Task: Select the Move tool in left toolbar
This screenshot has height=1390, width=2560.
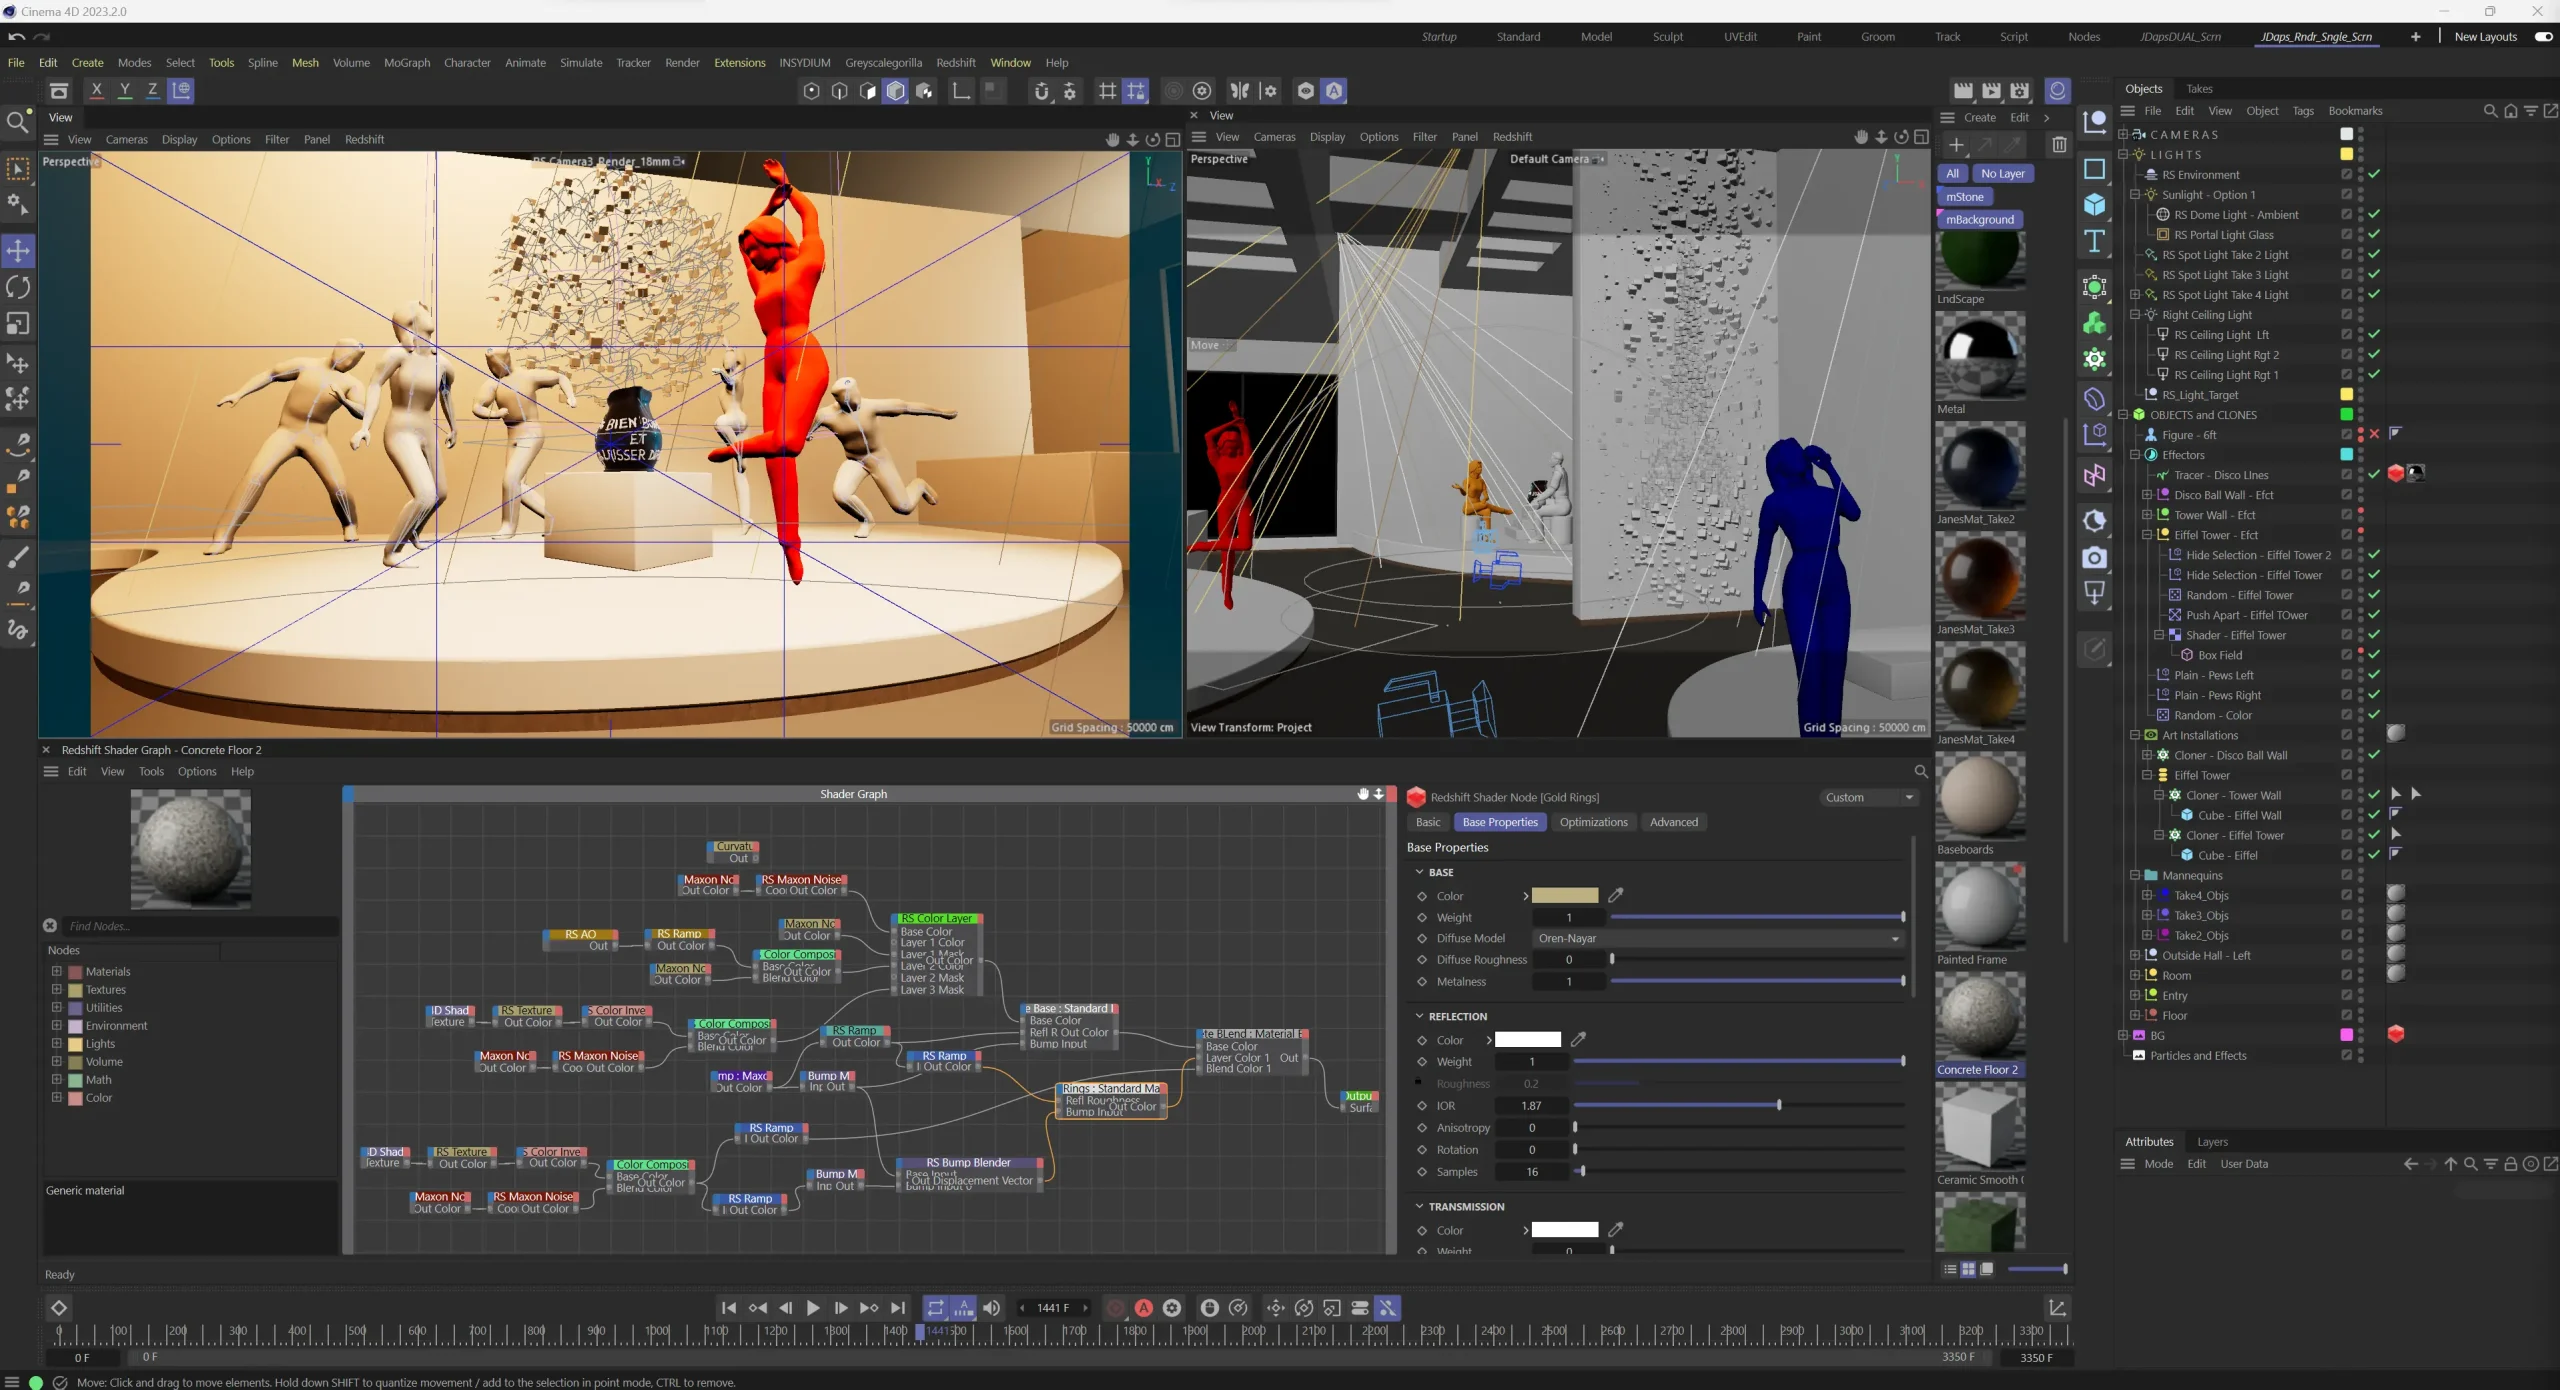Action: coord(18,250)
